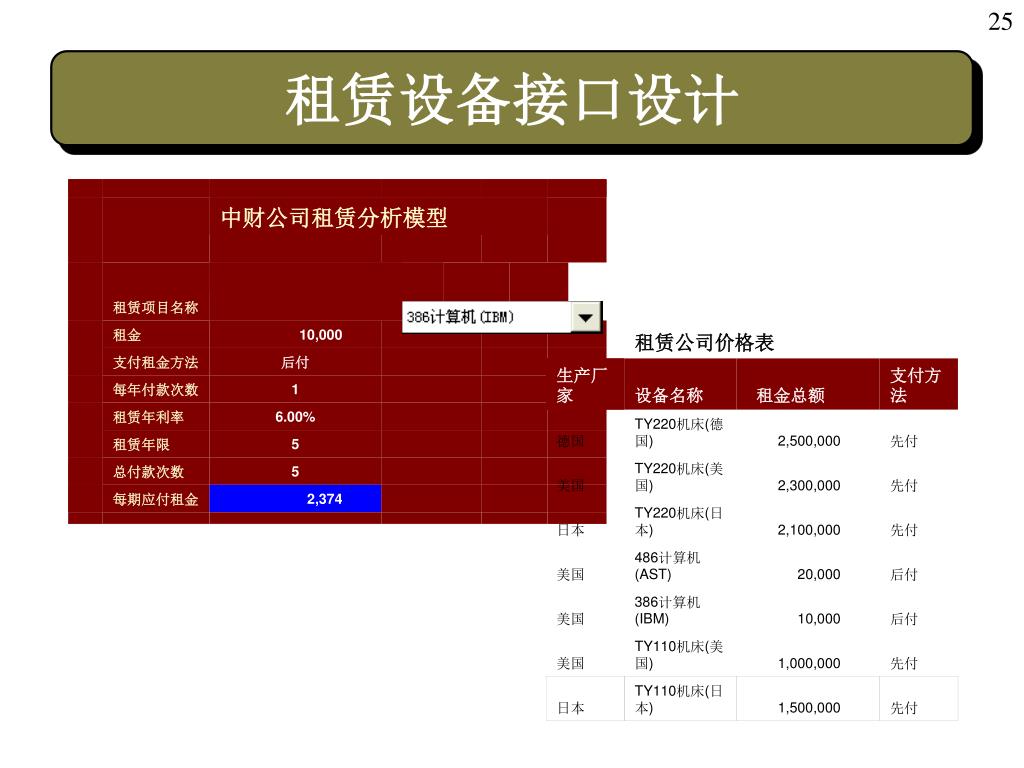Click the rent amount 2,100,000

(808, 530)
